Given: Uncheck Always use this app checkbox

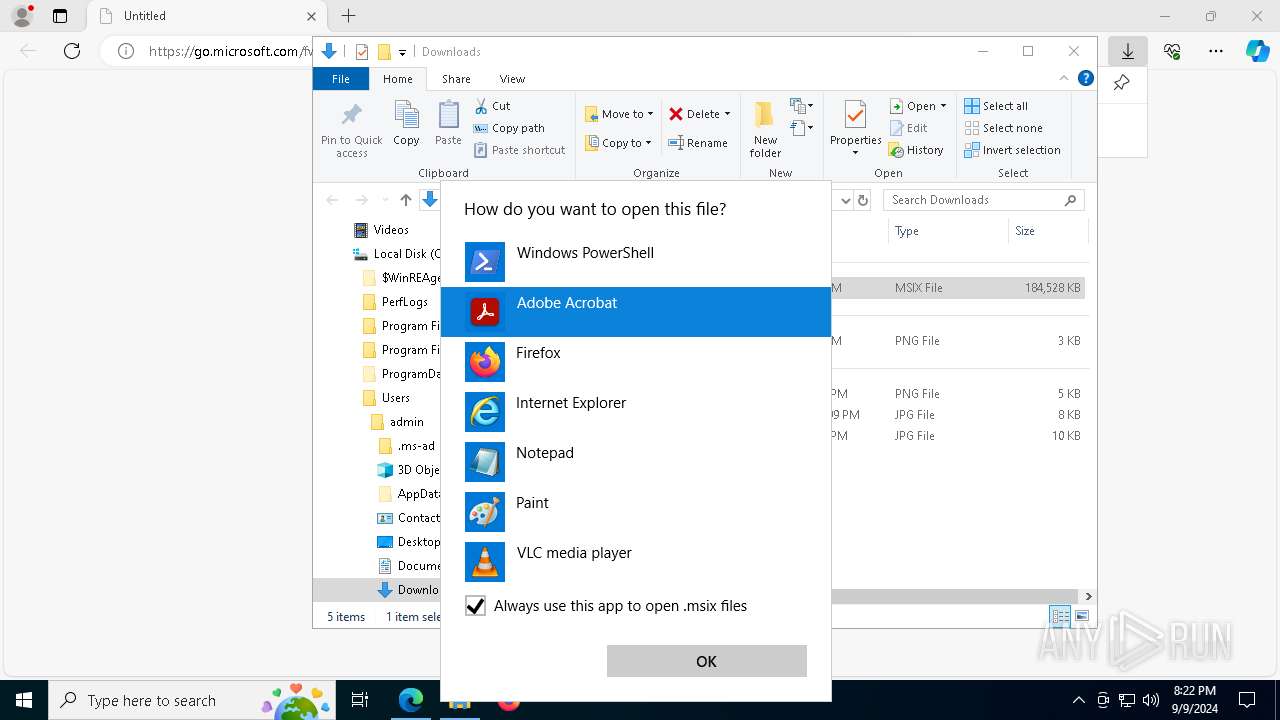Looking at the screenshot, I should (x=476, y=606).
